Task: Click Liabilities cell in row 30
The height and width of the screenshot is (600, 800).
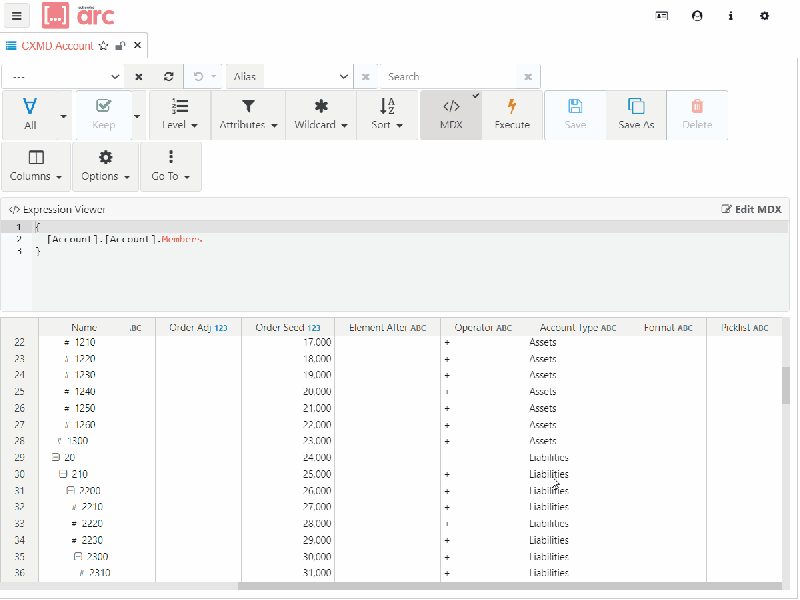Action: pos(548,474)
